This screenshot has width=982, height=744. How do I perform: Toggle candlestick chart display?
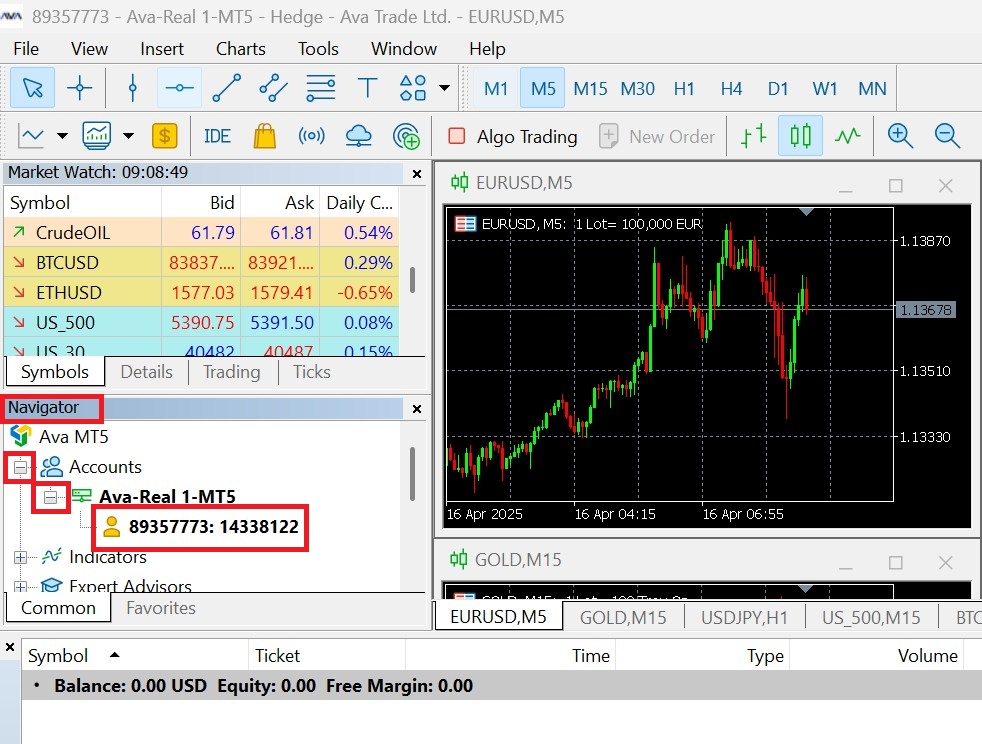point(799,136)
